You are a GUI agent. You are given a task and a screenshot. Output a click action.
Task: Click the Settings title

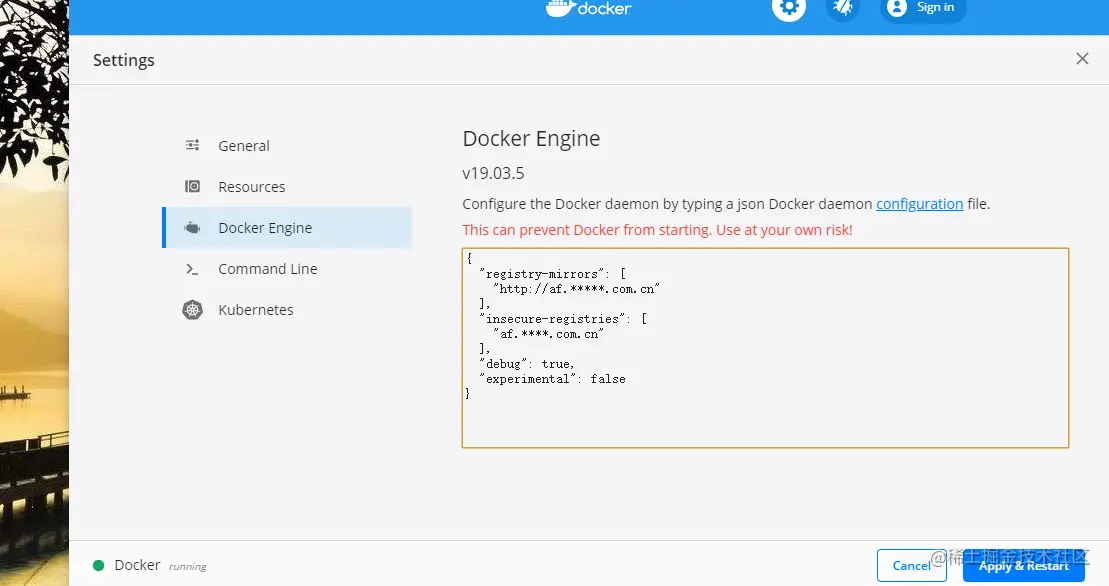(124, 60)
